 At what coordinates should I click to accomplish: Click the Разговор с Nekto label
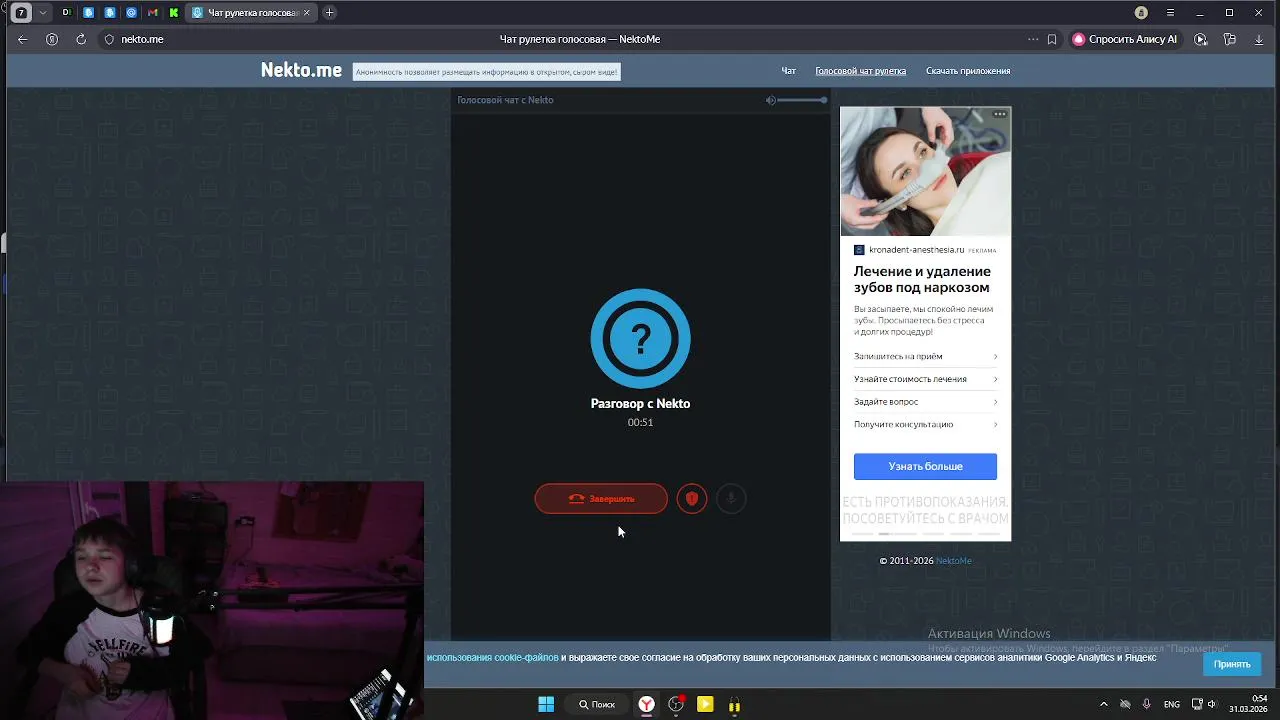click(640, 404)
